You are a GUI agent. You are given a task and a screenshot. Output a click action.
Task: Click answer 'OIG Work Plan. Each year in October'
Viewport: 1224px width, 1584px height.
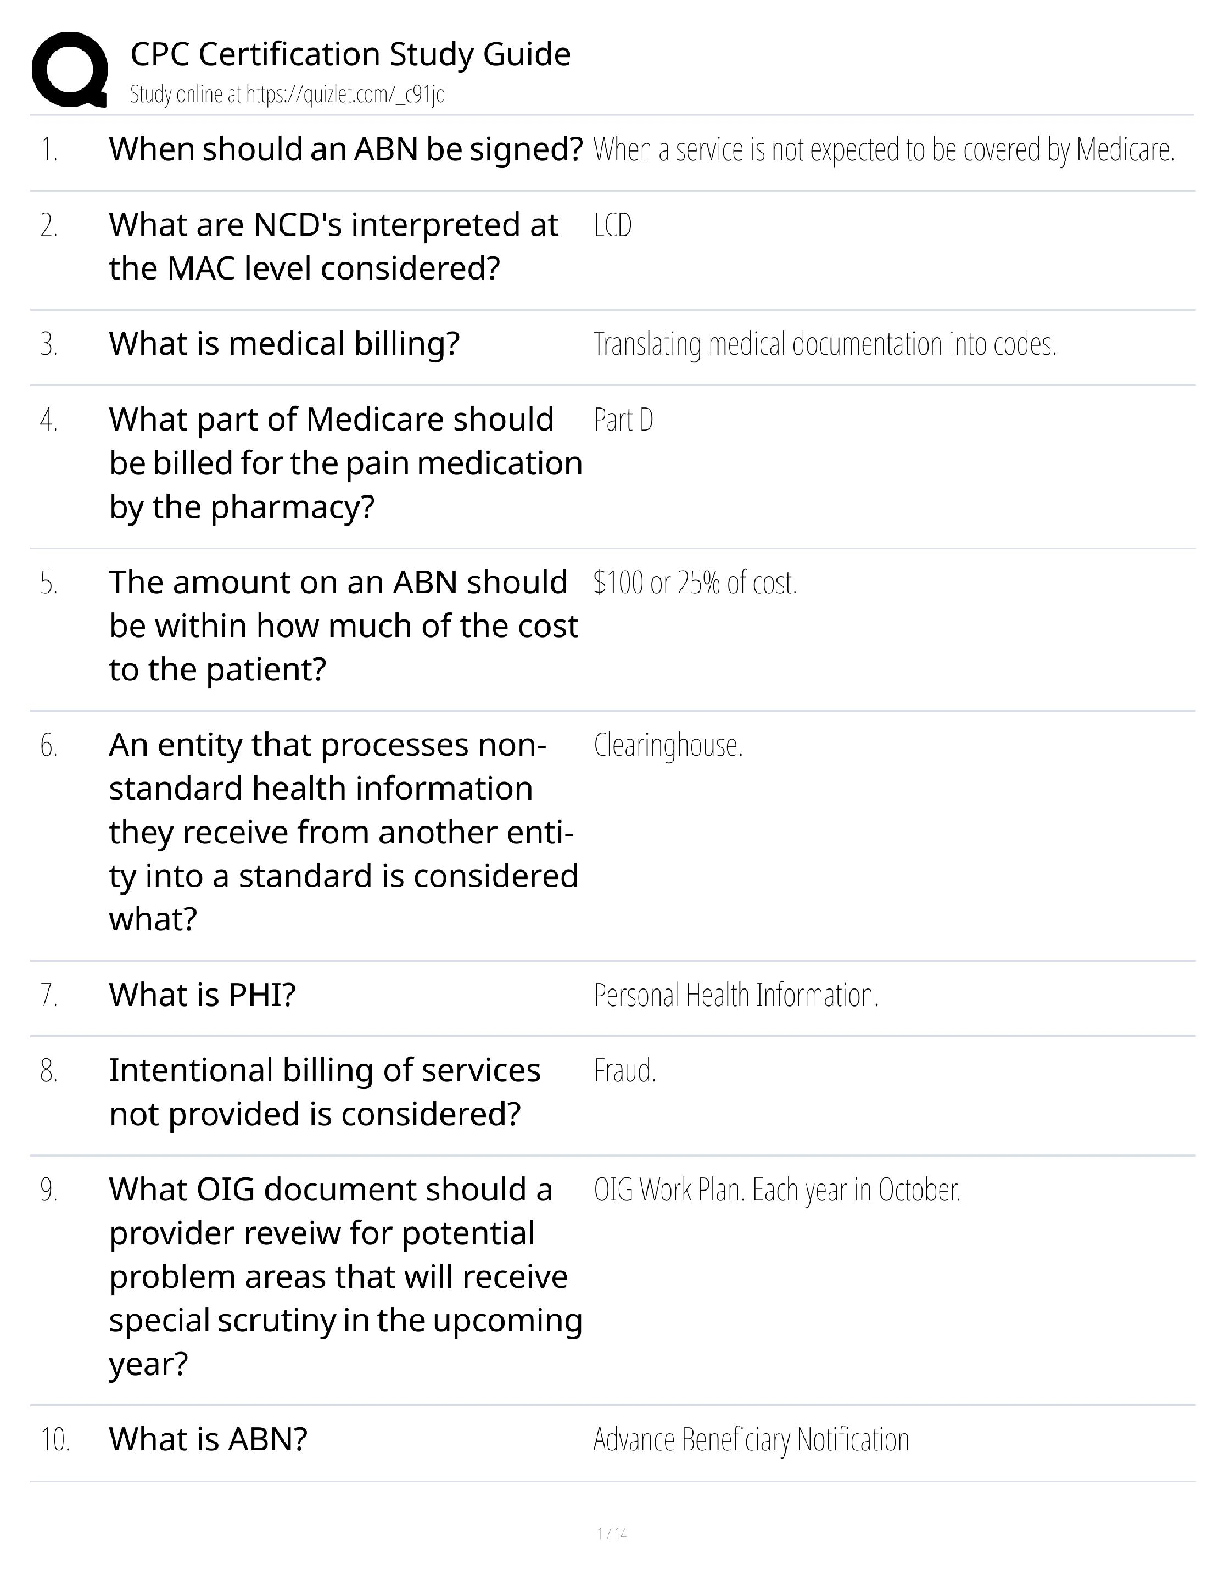click(776, 1190)
